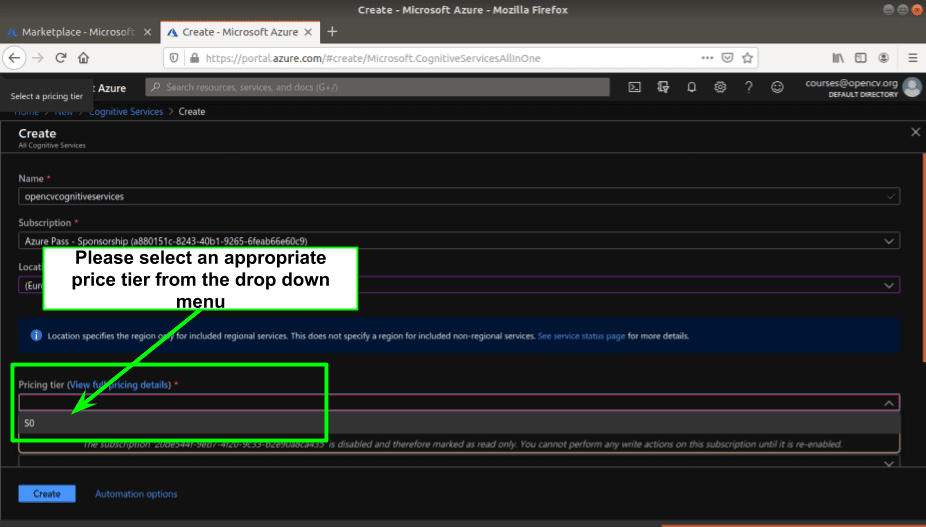Image resolution: width=926 pixels, height=527 pixels.
Task: Click the location info icon
Action: click(36, 336)
